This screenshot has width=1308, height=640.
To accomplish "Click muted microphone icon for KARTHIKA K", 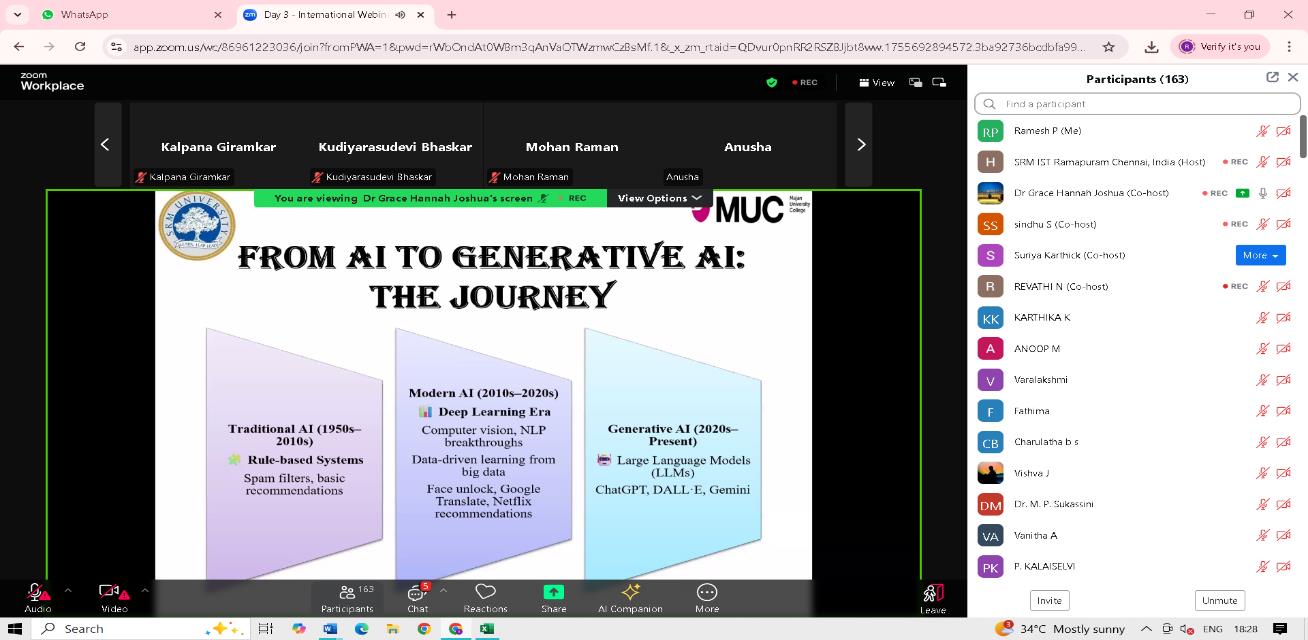I will (1263, 317).
